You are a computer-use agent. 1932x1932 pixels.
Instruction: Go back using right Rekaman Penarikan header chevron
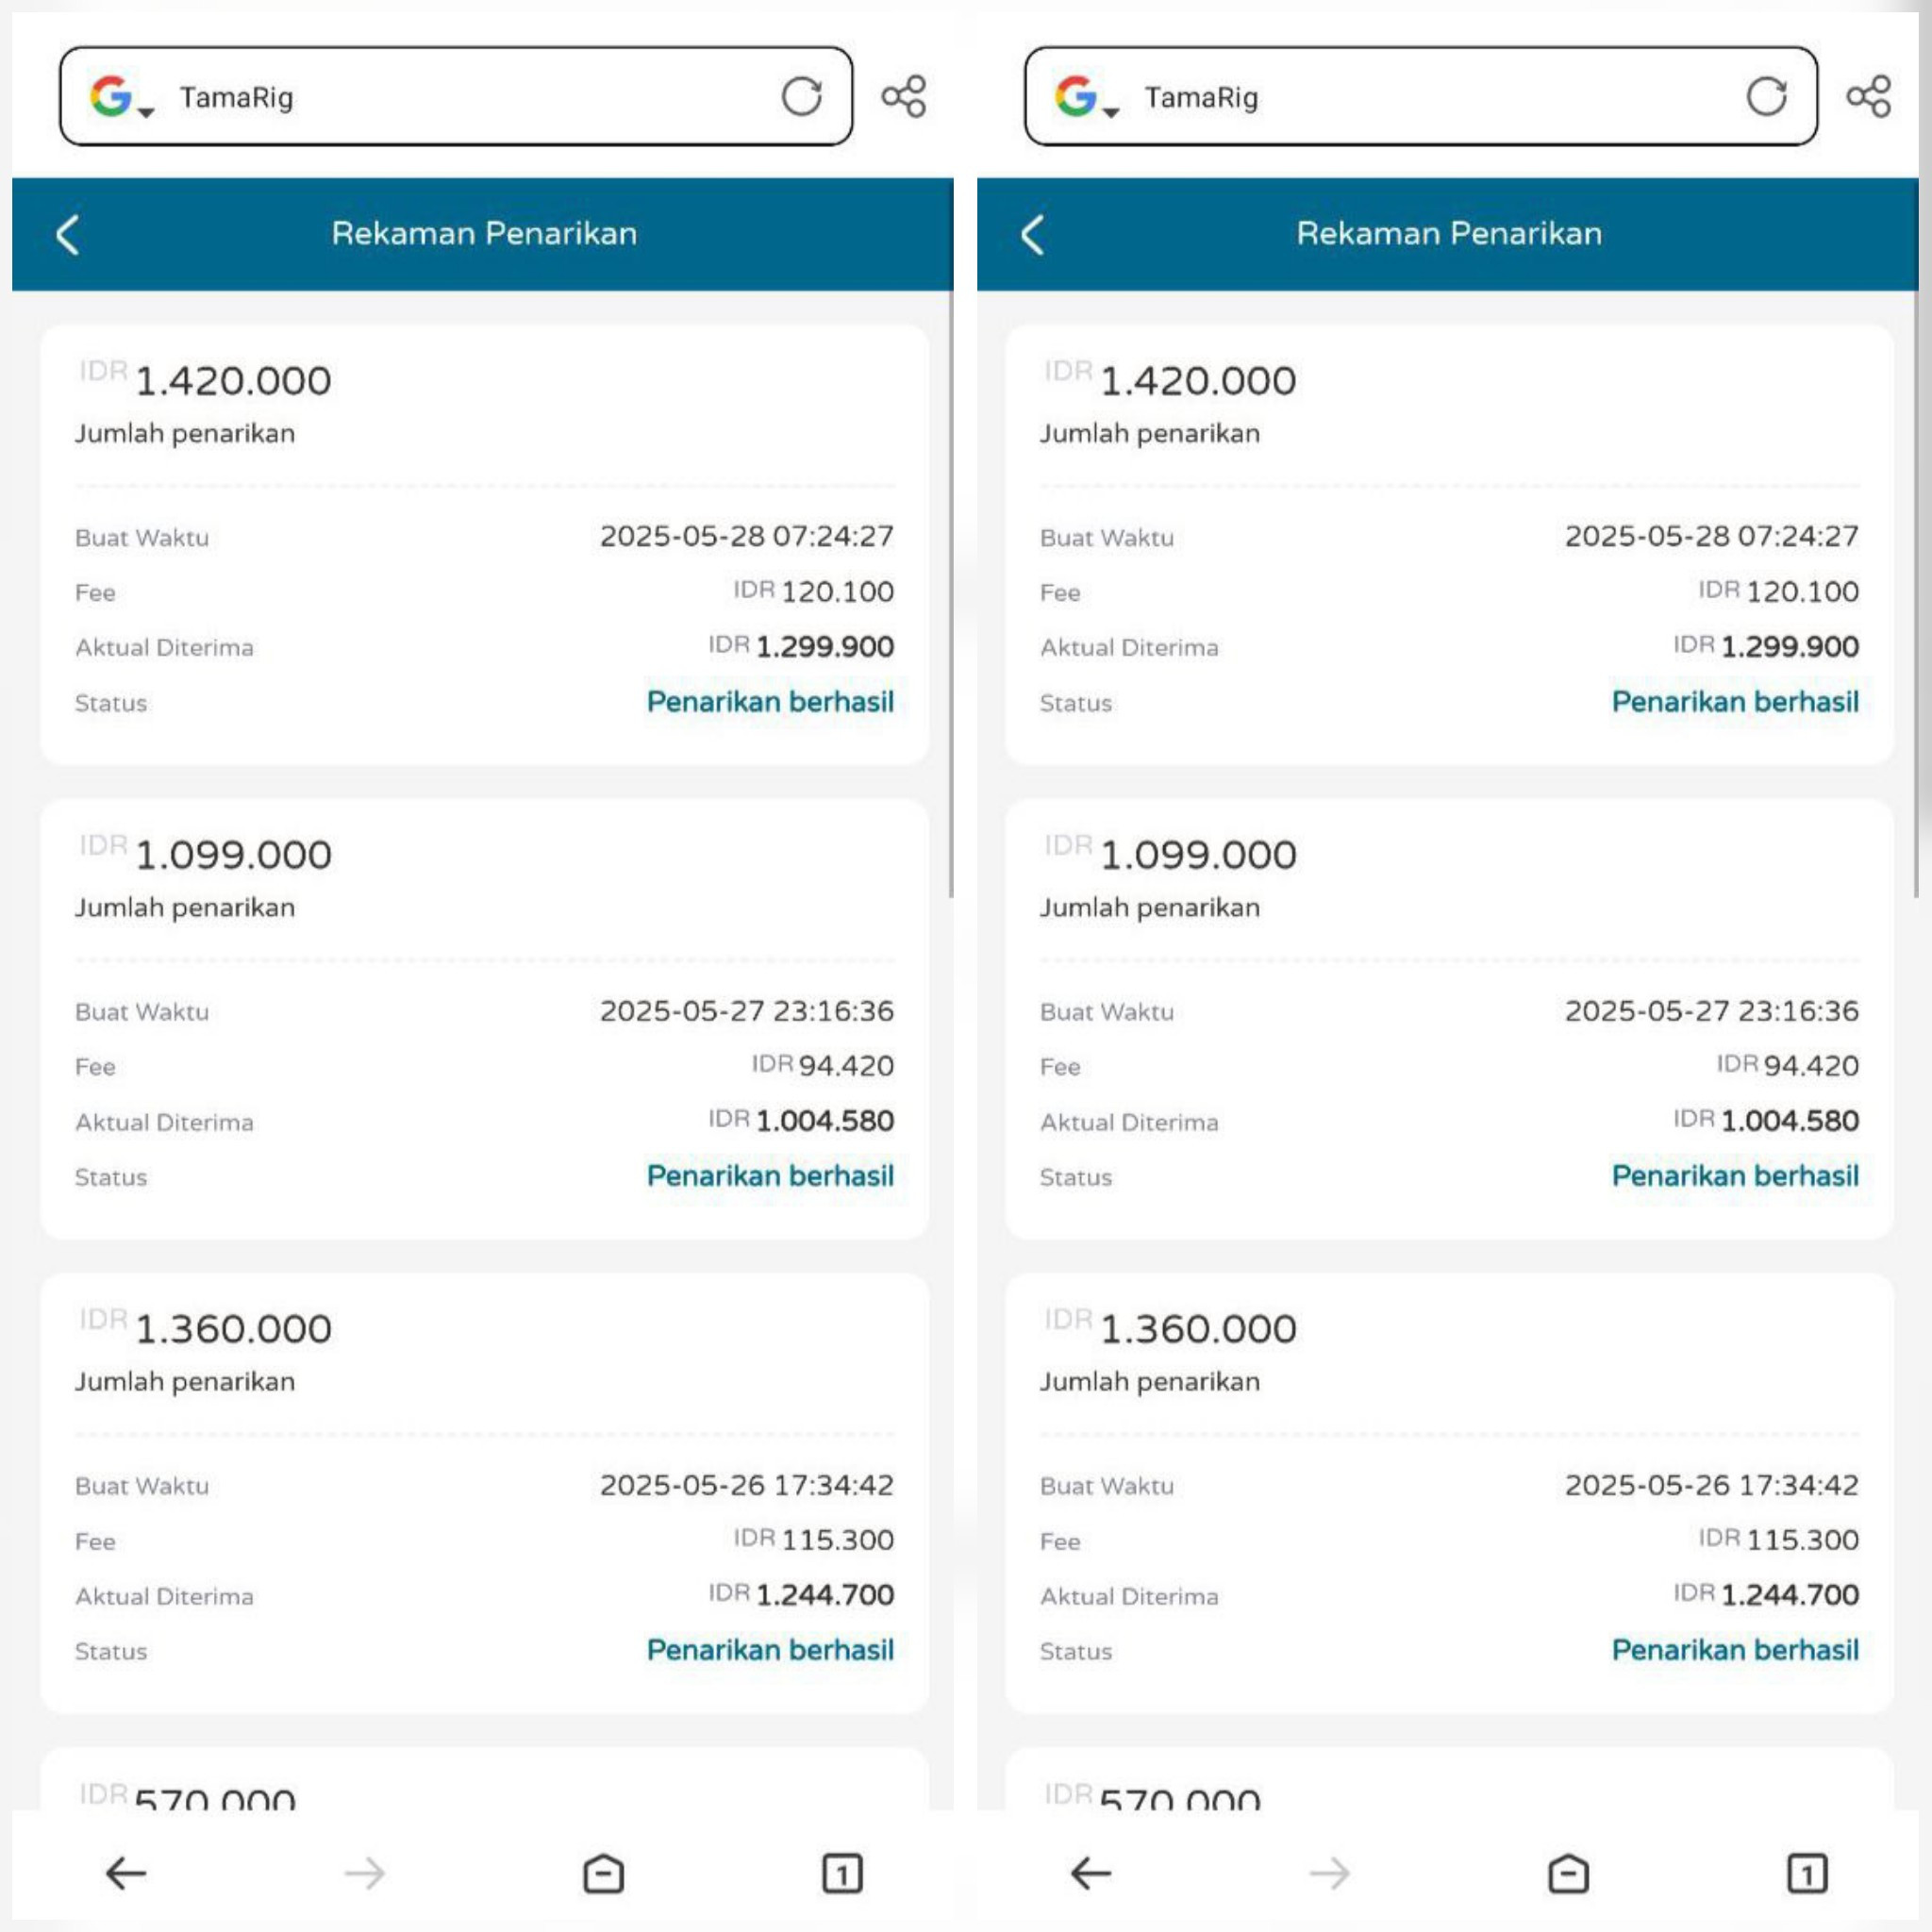pyautogui.click(x=1032, y=235)
